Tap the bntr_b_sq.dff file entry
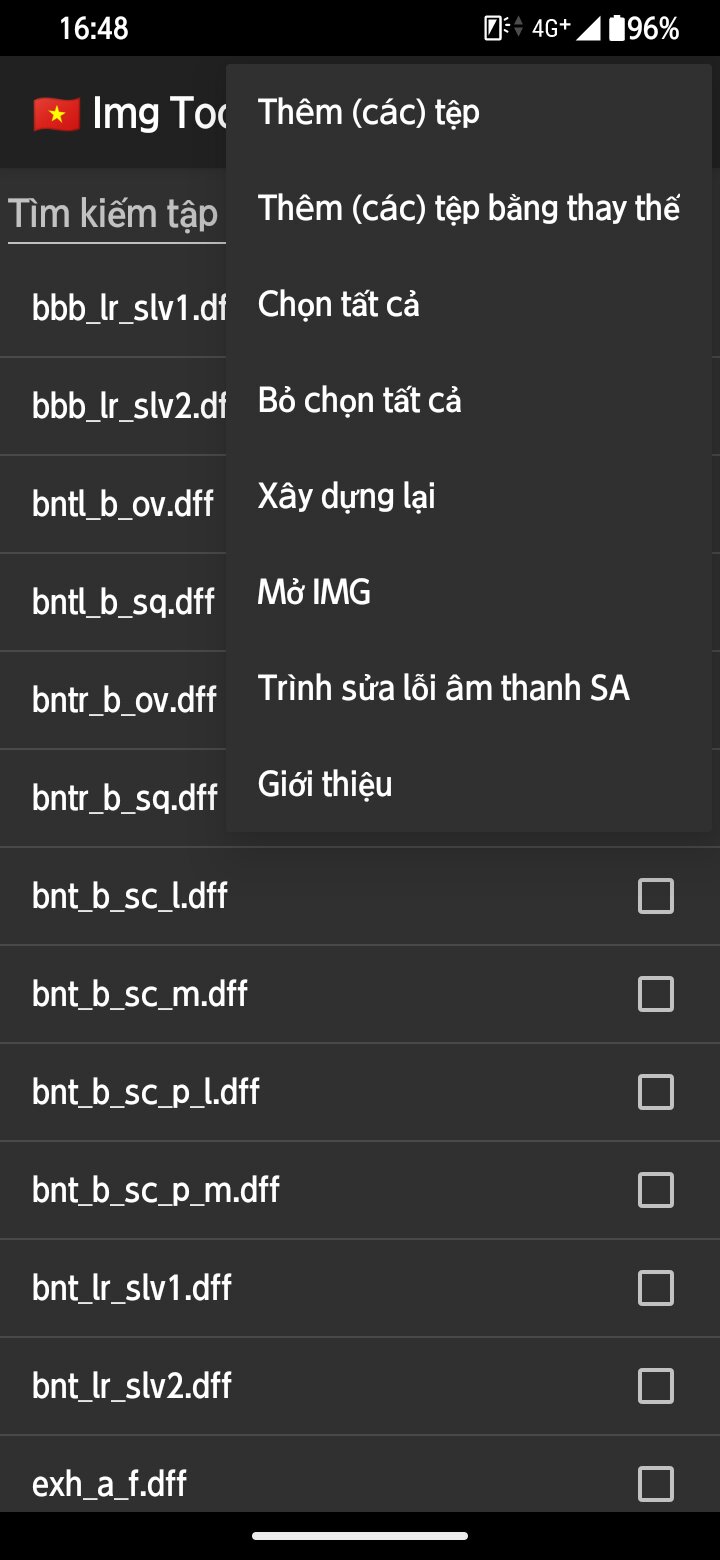Image resolution: width=720 pixels, height=1560 pixels. point(124,798)
